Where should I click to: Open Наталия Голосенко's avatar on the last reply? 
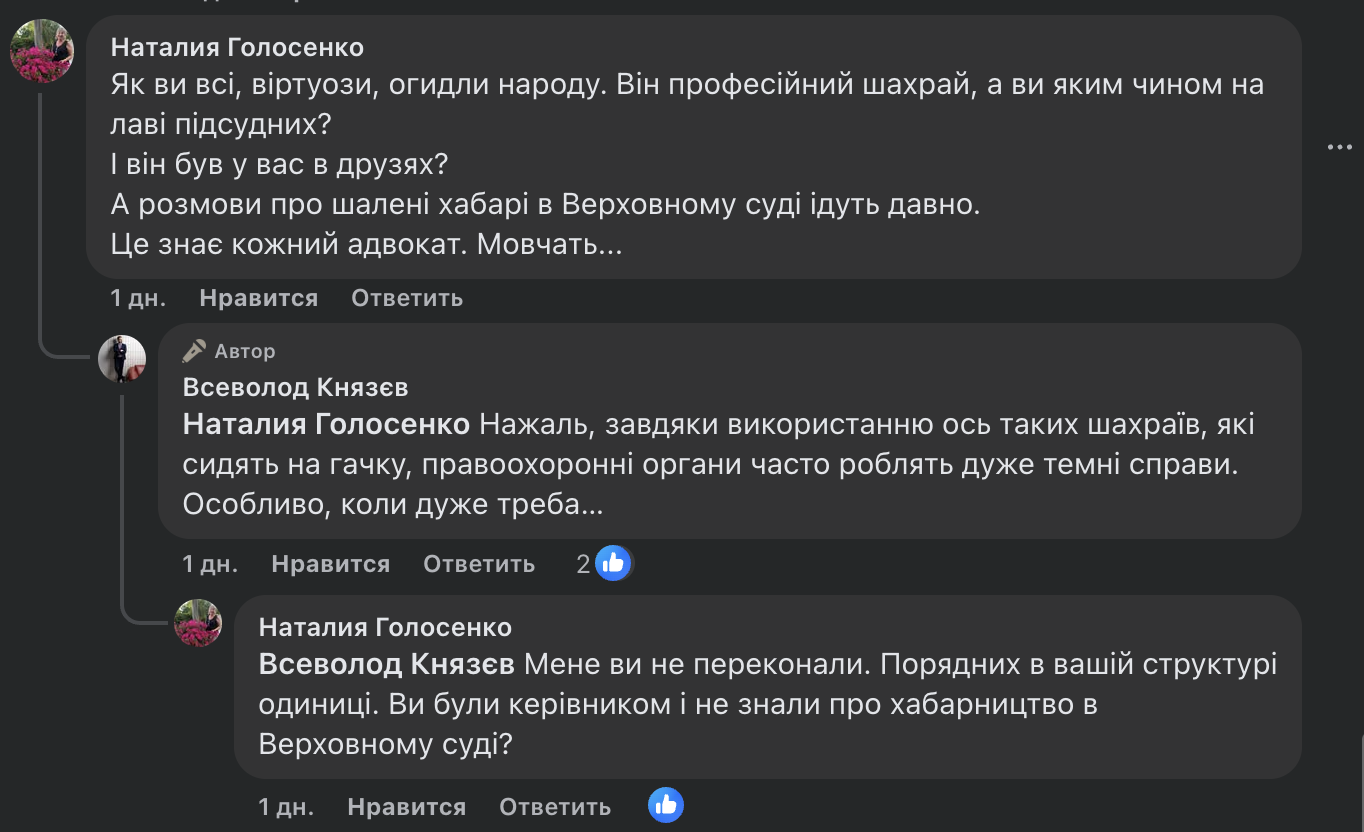[198, 623]
